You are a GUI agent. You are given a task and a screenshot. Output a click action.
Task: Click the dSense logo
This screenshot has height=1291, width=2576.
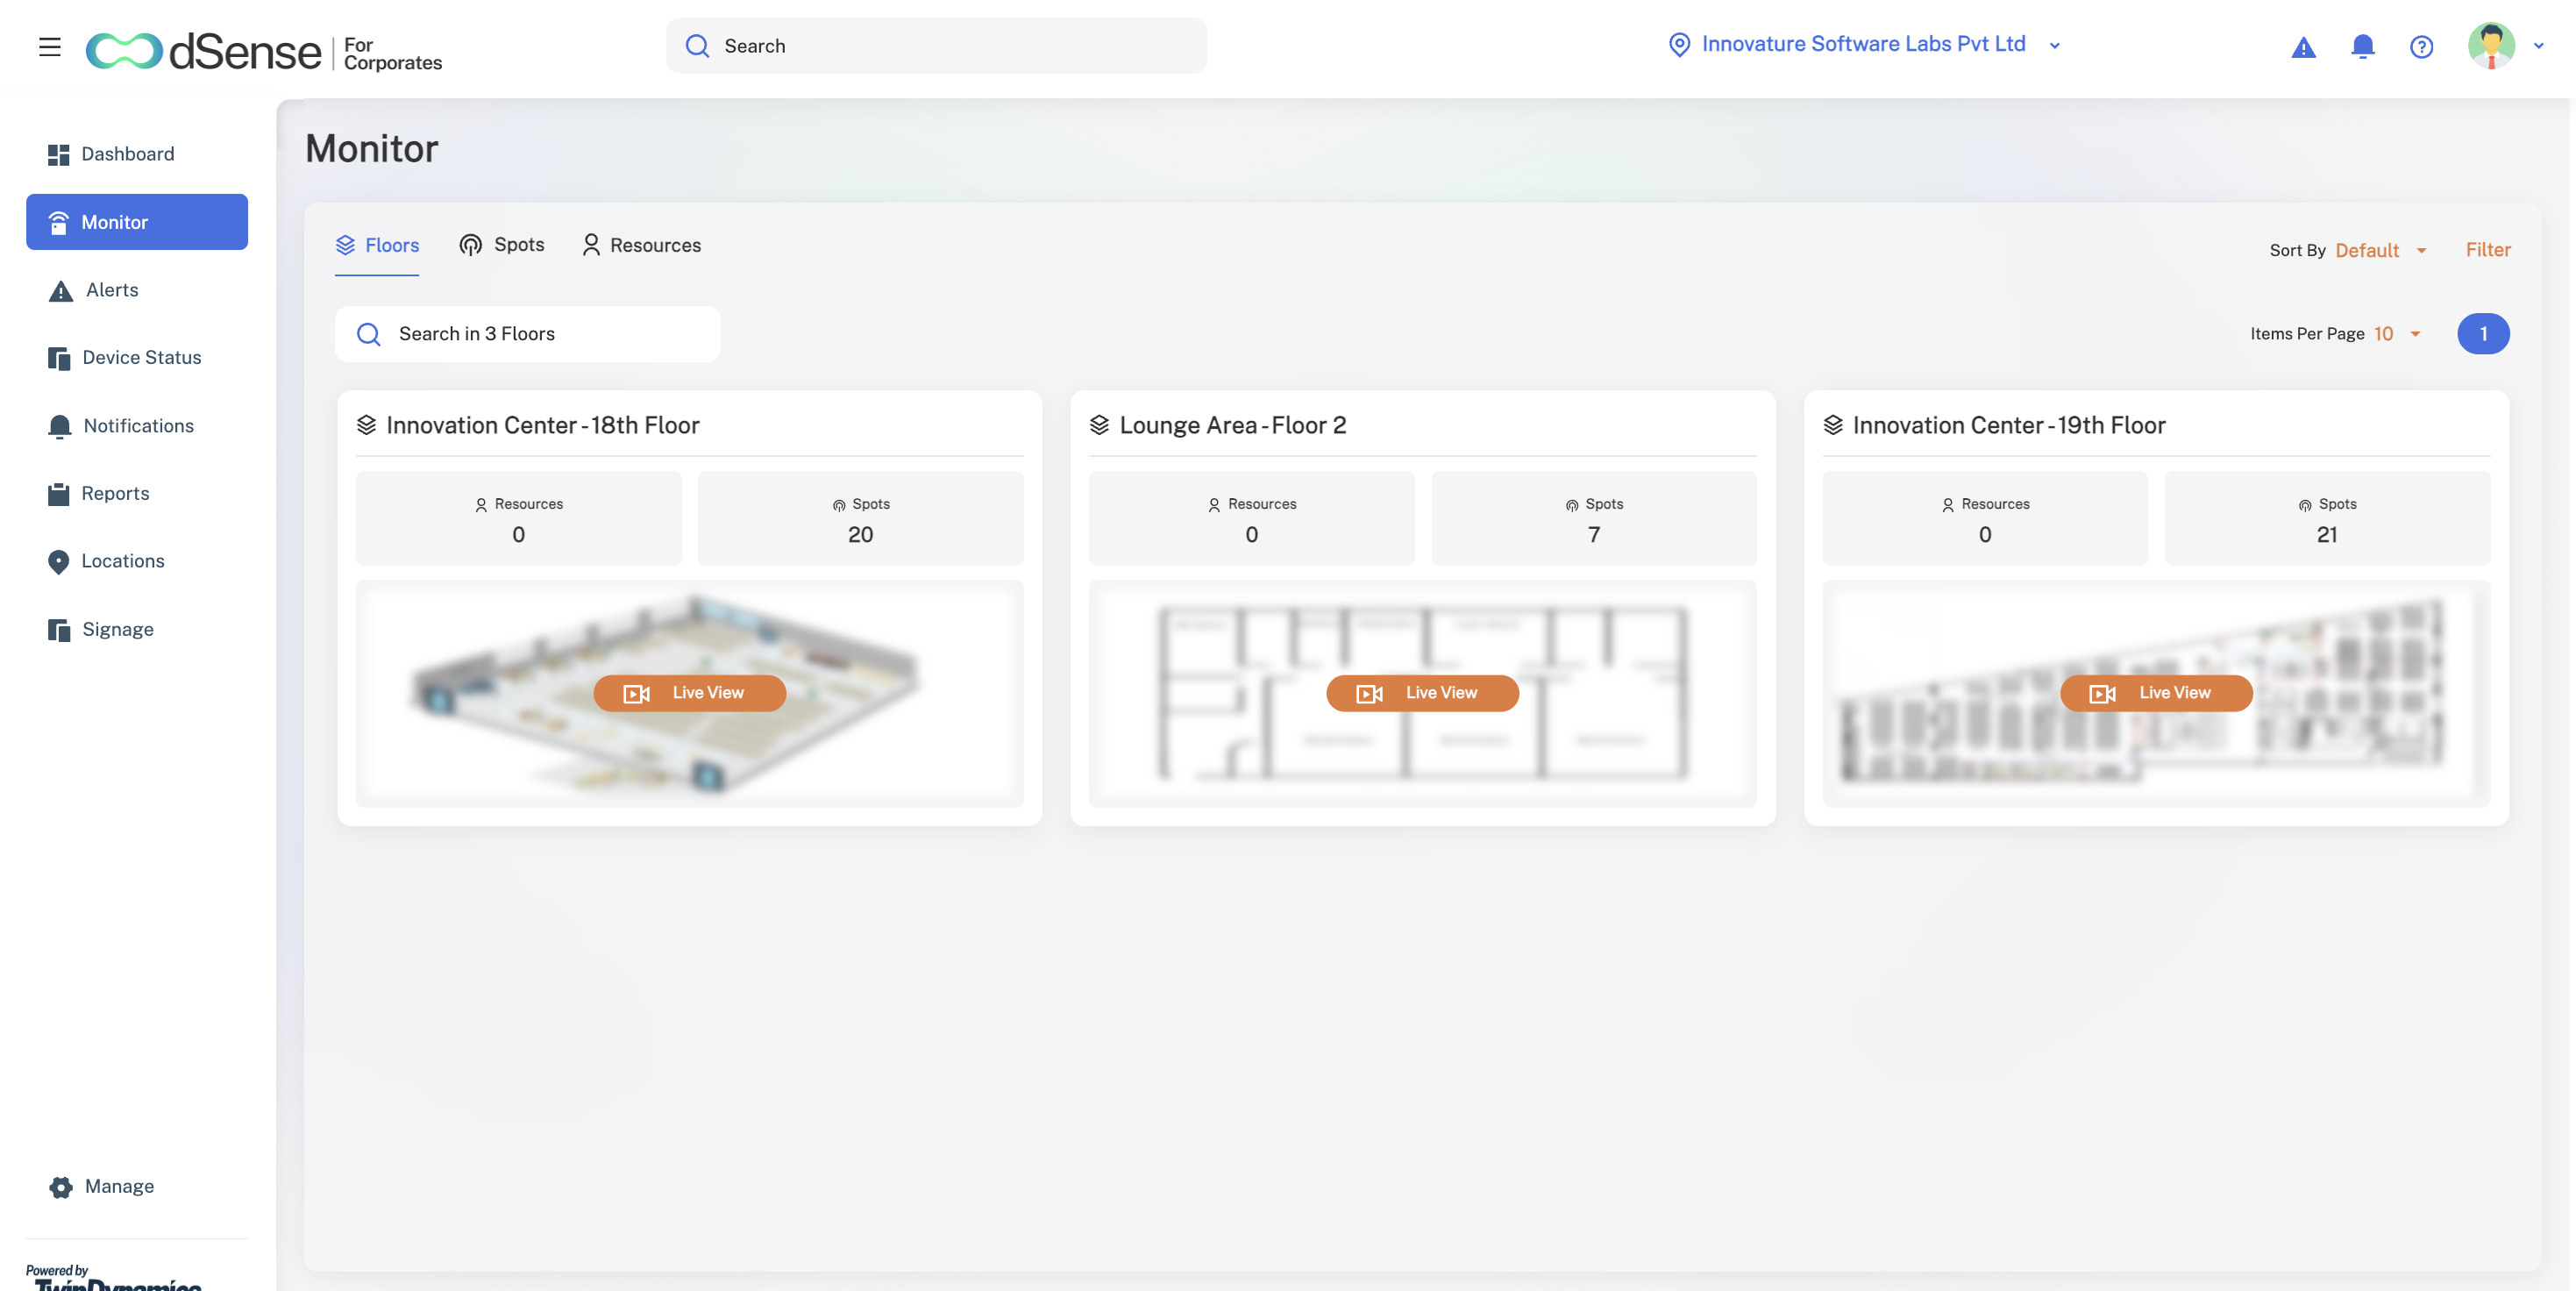(x=264, y=51)
